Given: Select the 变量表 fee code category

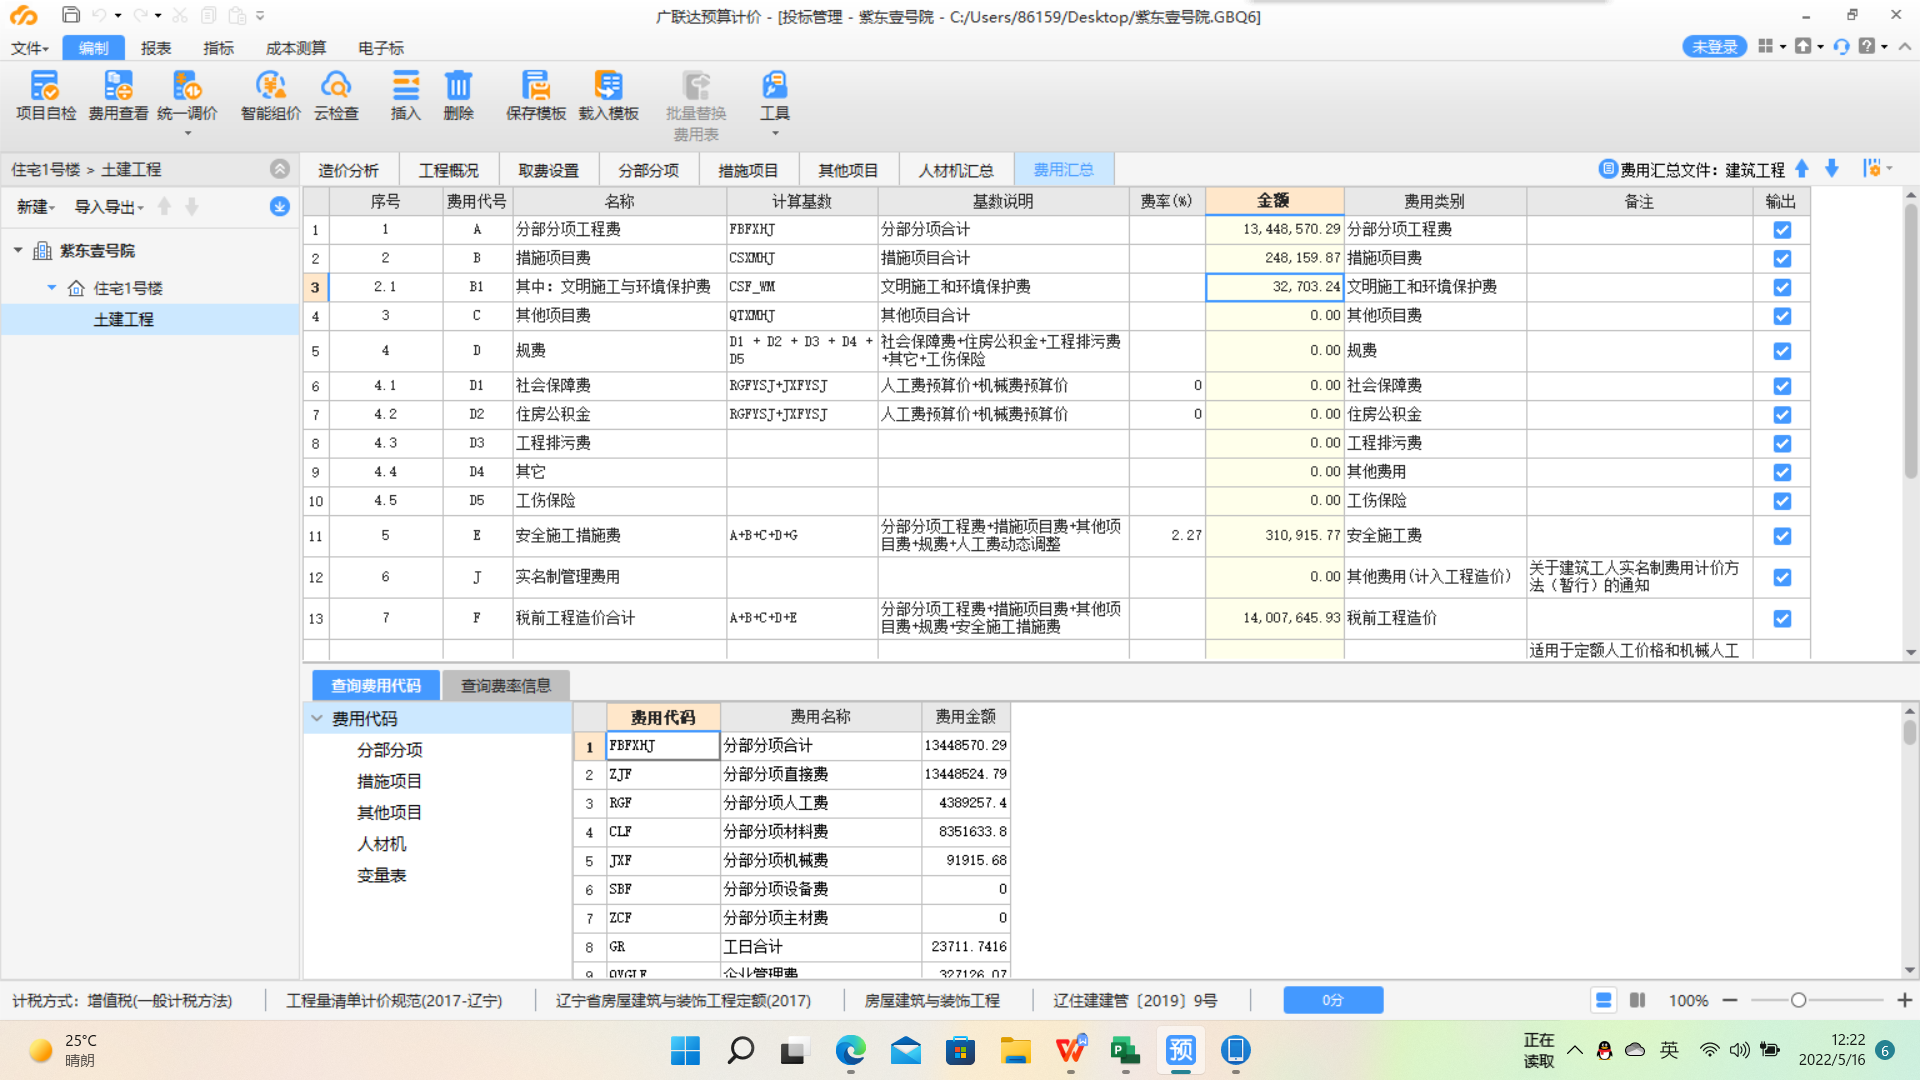Looking at the screenshot, I should coord(381,875).
